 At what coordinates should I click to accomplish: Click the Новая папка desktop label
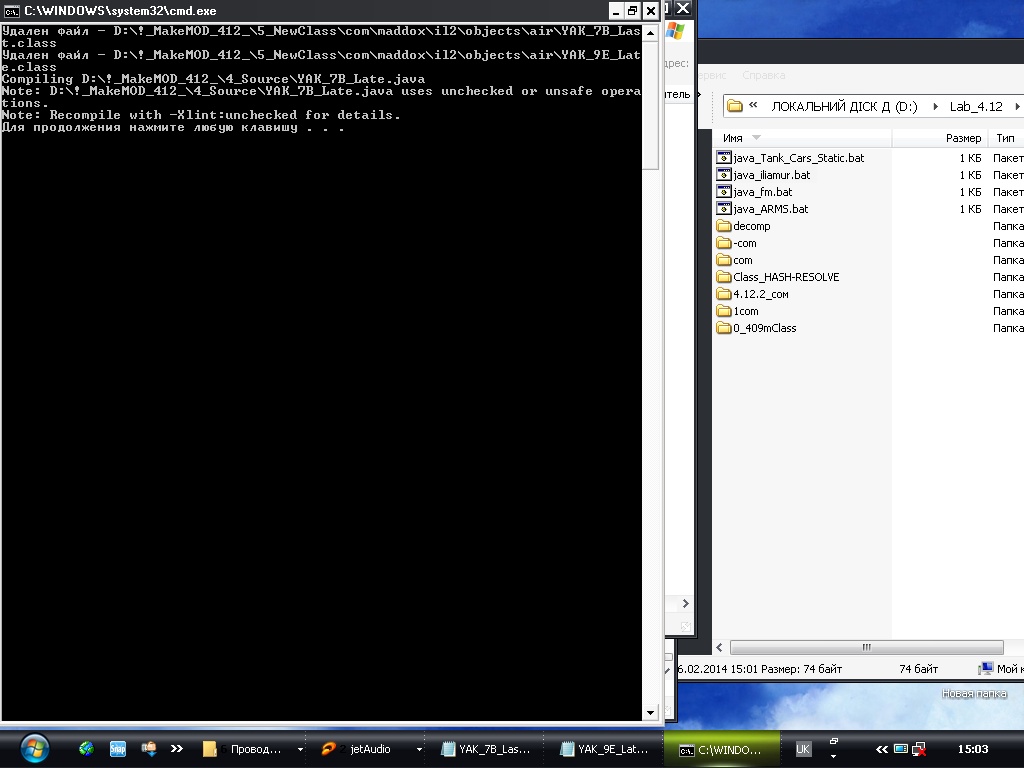(x=974, y=694)
